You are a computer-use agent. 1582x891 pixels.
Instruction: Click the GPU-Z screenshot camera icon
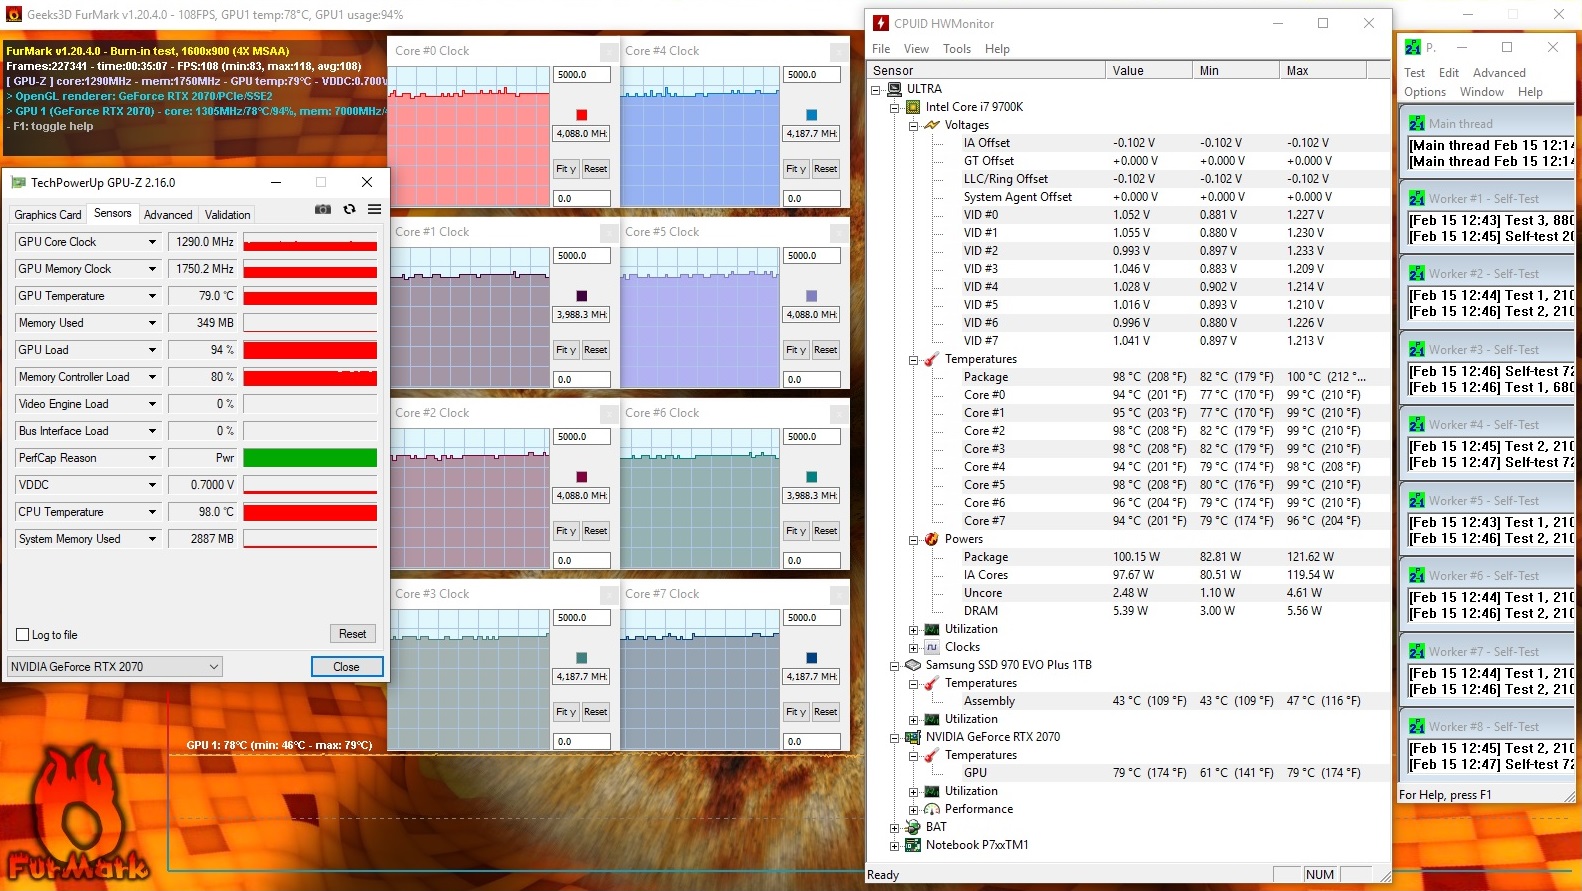(323, 209)
